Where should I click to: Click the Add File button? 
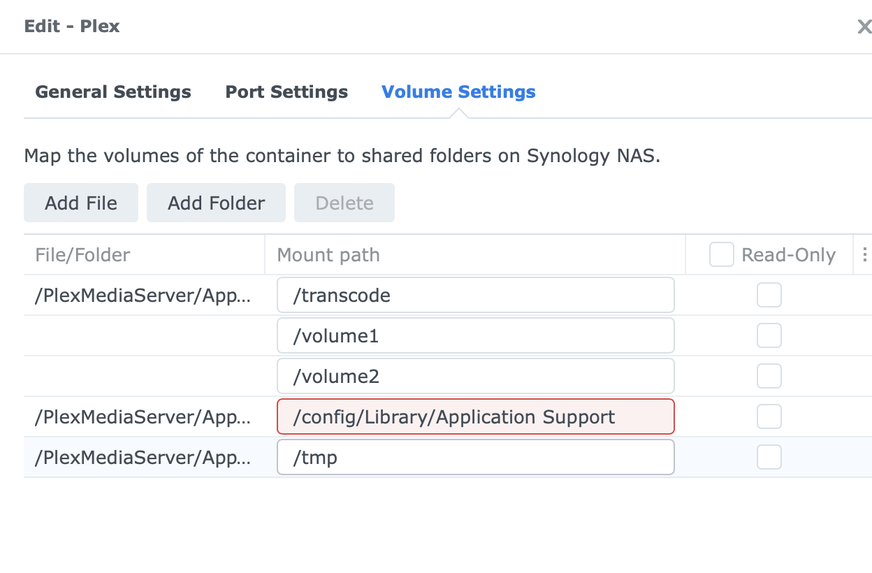point(81,203)
